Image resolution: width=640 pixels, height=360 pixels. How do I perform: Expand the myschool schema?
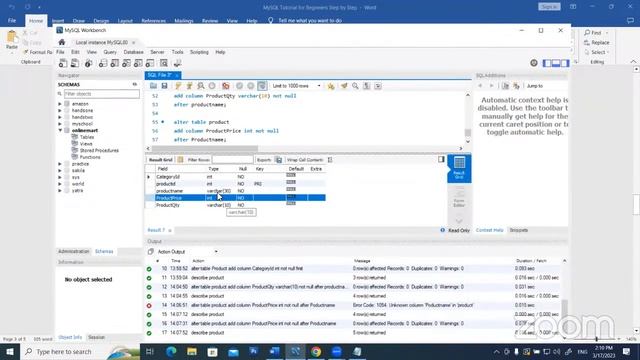60,124
